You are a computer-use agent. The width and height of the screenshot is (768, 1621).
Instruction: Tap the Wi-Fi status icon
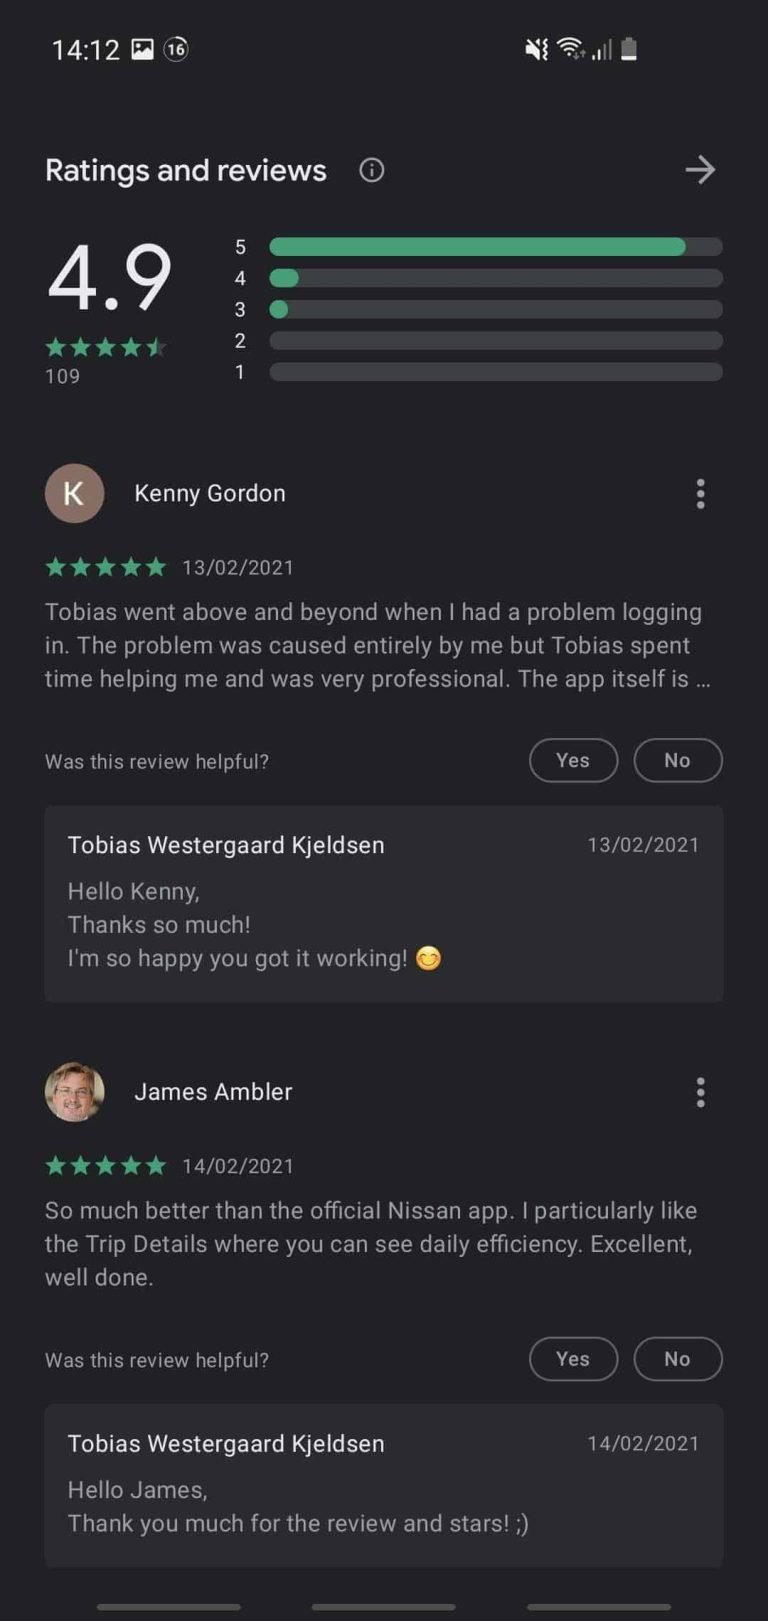click(571, 48)
